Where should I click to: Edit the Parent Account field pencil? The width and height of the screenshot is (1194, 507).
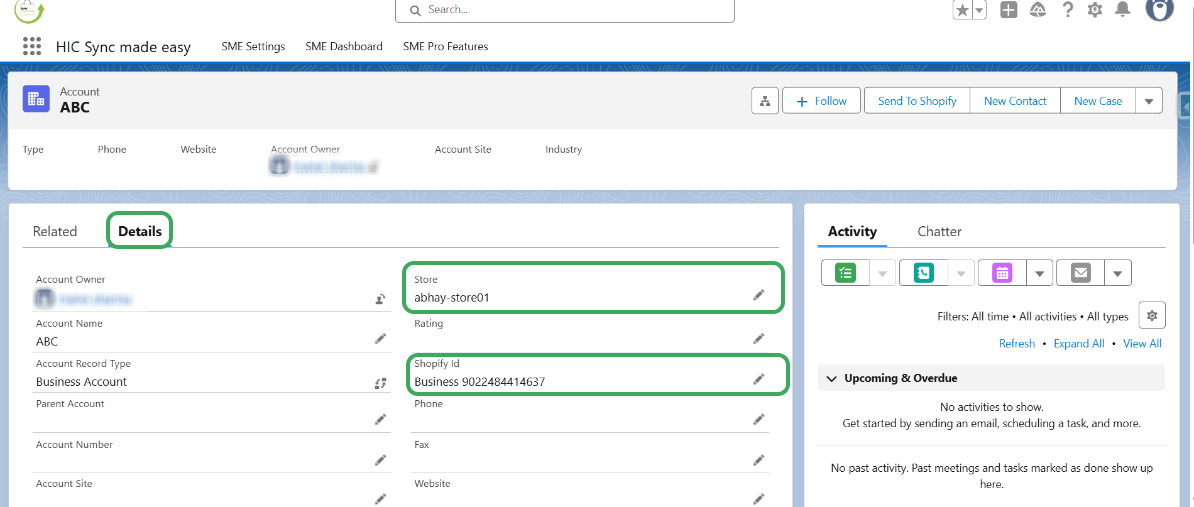click(x=380, y=419)
